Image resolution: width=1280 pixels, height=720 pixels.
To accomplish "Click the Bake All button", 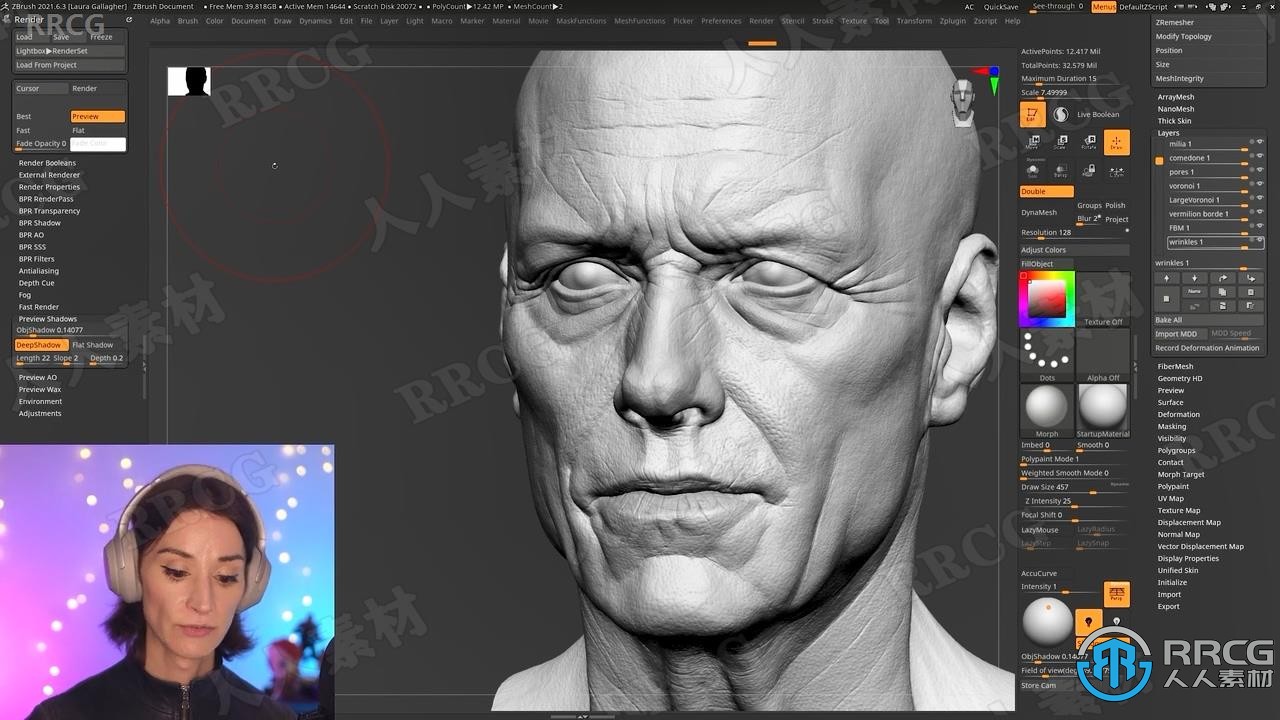I will point(1209,320).
